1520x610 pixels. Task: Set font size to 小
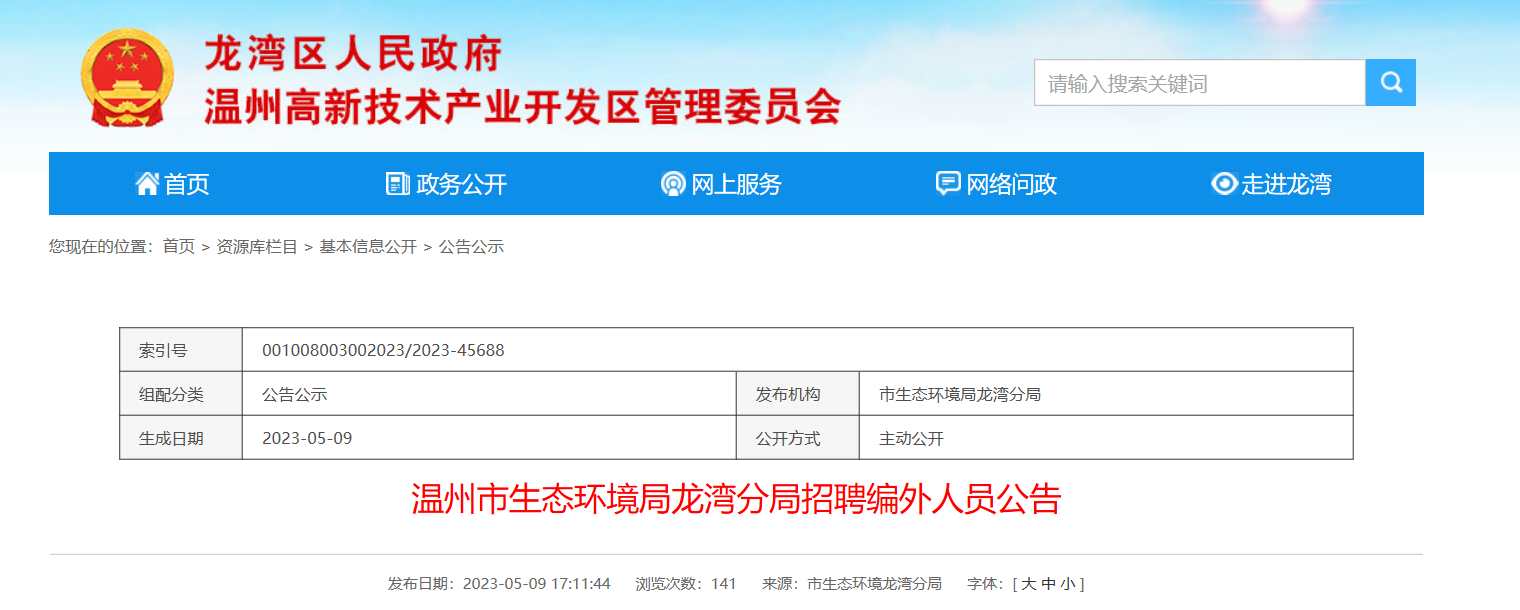1068,584
